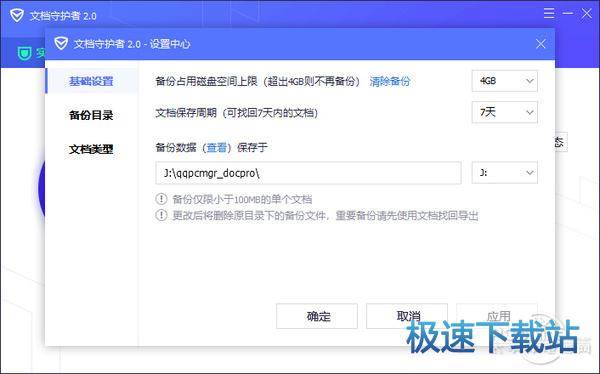Minimize the 文档守护者 main window
The image size is (600, 374).
coord(568,13)
